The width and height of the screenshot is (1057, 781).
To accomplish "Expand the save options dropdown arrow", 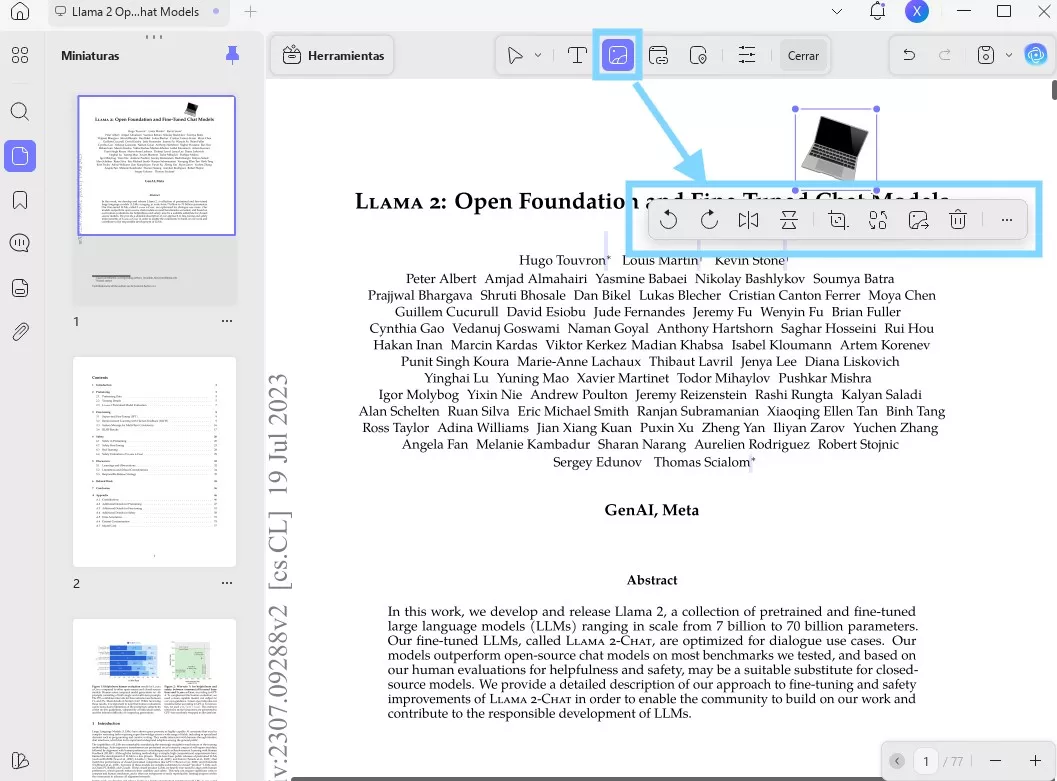I will pyautogui.click(x=1008, y=55).
